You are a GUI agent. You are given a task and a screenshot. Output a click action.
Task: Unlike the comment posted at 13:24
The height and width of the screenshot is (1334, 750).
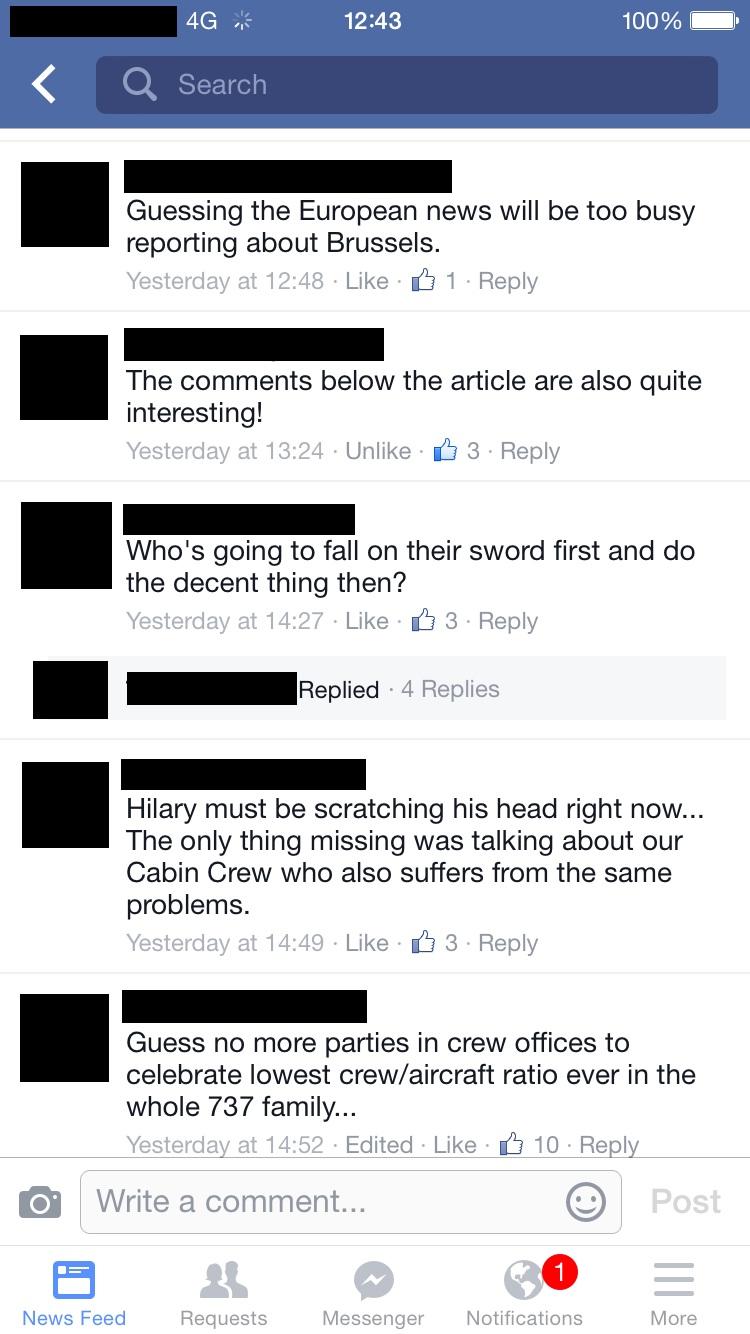click(x=378, y=451)
